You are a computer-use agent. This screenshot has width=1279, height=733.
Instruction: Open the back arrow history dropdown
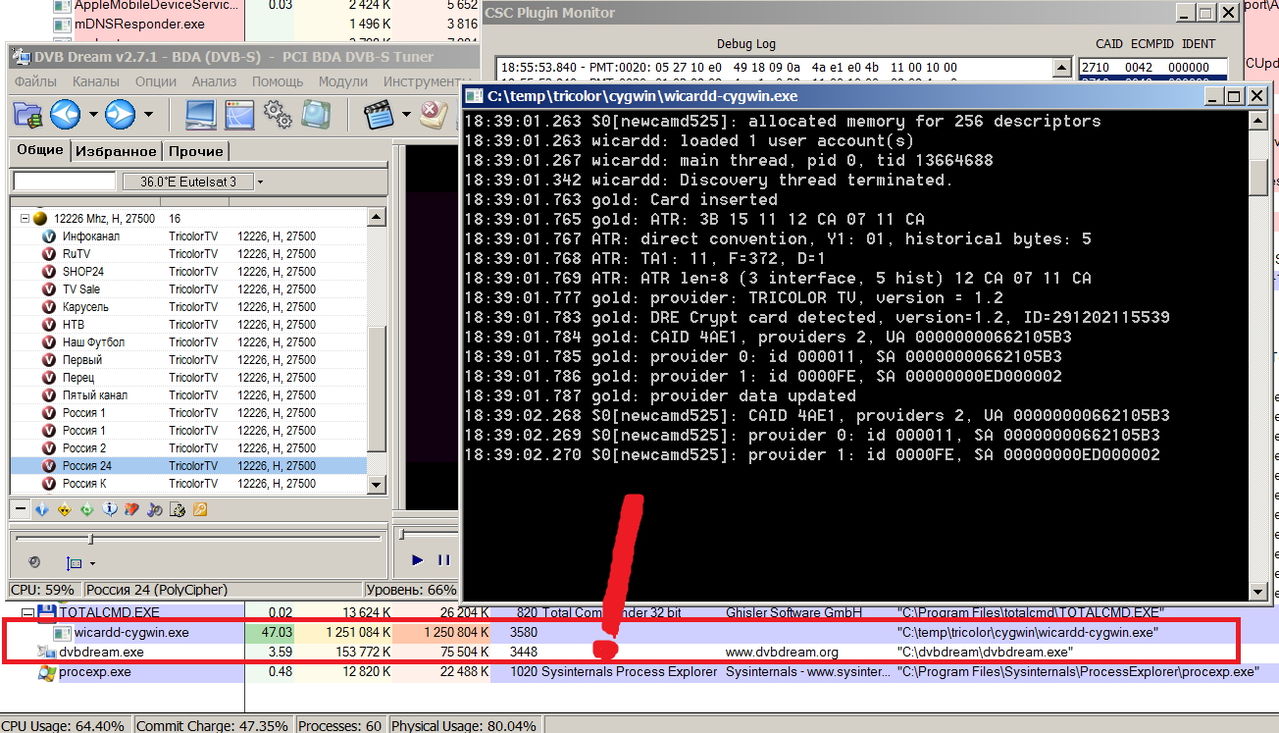[93, 115]
